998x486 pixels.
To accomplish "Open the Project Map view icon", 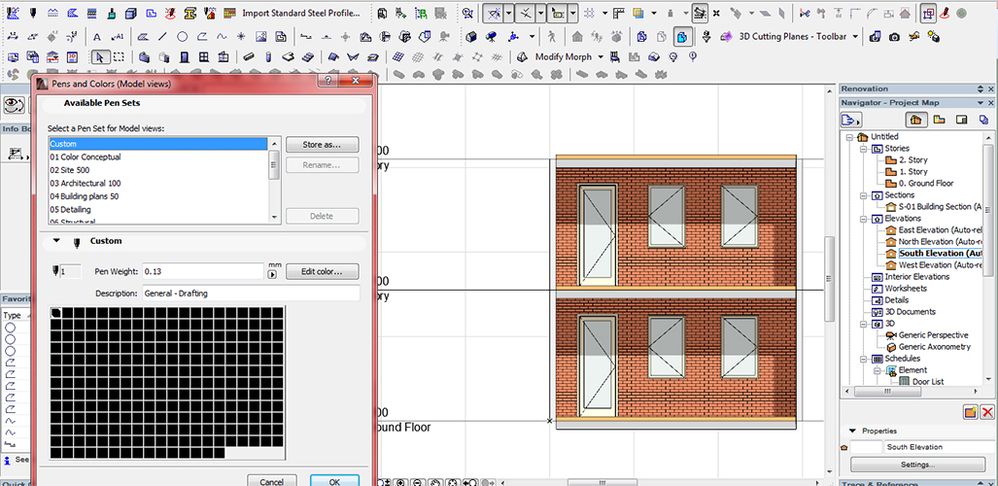I will click(x=917, y=119).
